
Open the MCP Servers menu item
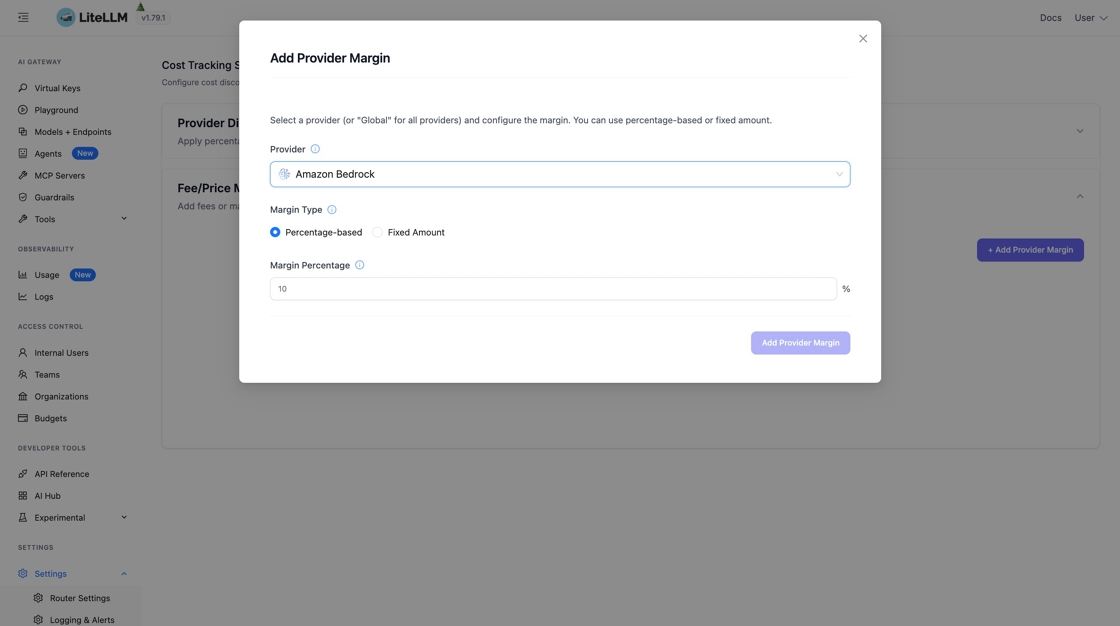click(59, 175)
